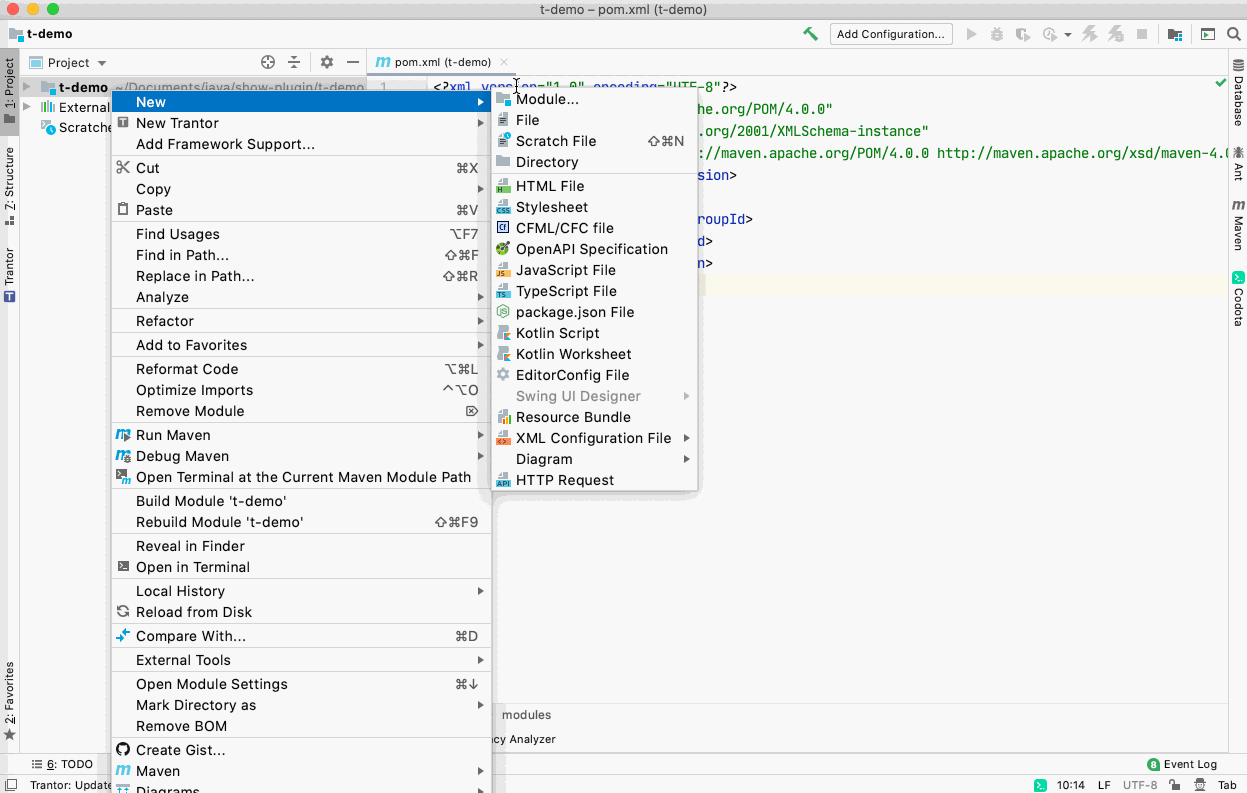The height and width of the screenshot is (793, 1247).
Task: Click the Resource Bundle icon
Action: click(503, 417)
